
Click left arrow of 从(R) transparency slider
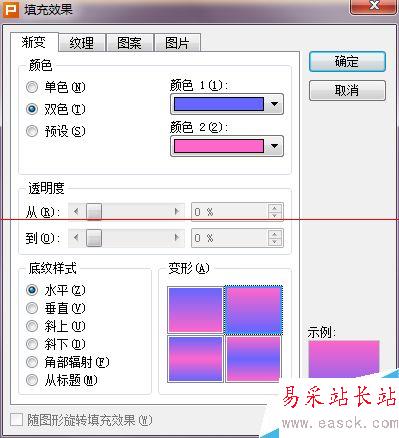76,211
